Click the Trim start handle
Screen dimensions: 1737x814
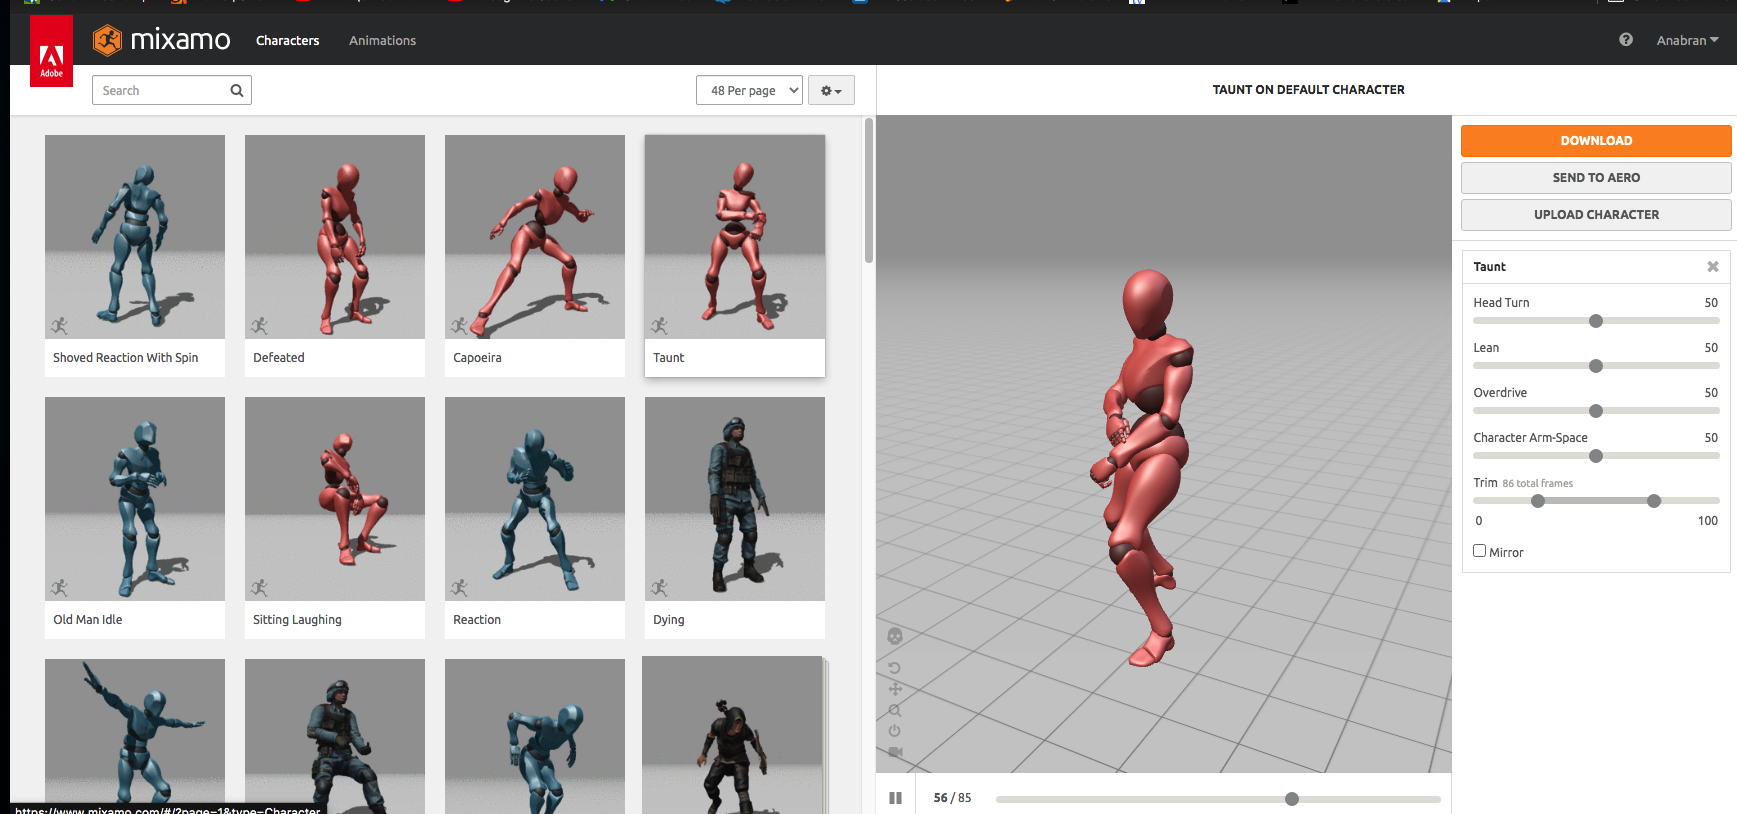(1538, 501)
